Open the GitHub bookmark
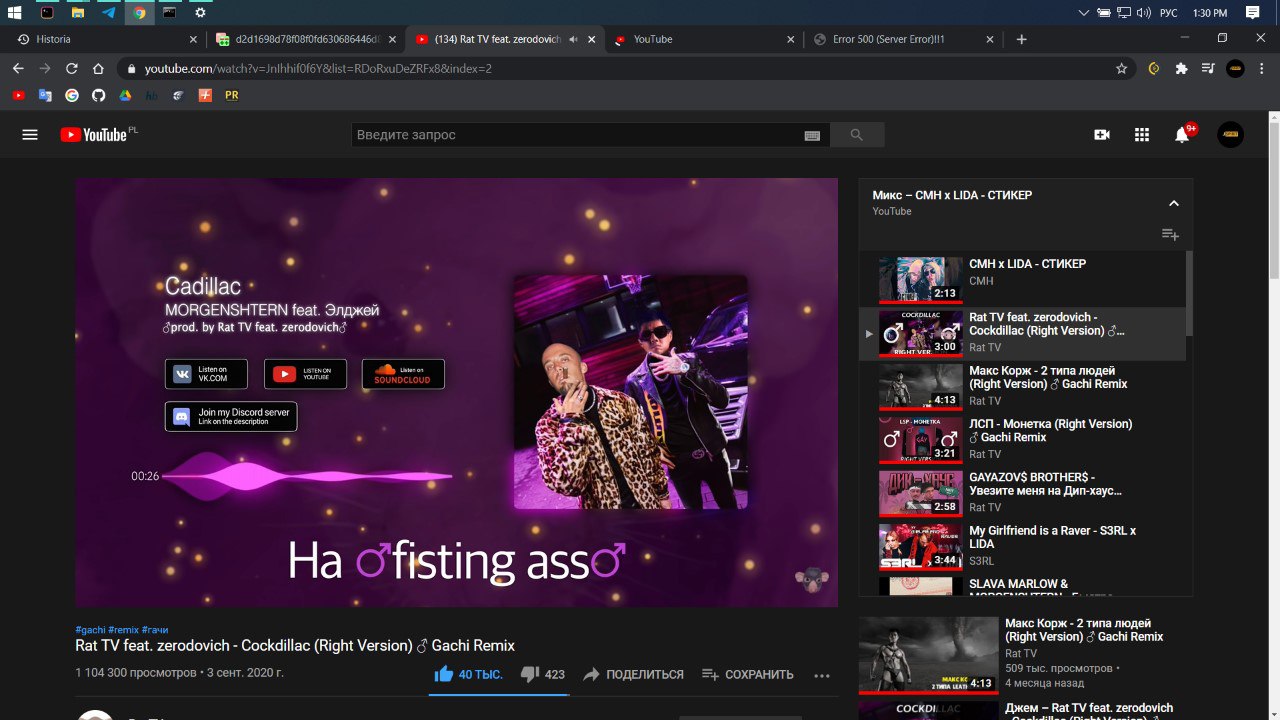This screenshot has height=720, width=1280. pos(98,96)
